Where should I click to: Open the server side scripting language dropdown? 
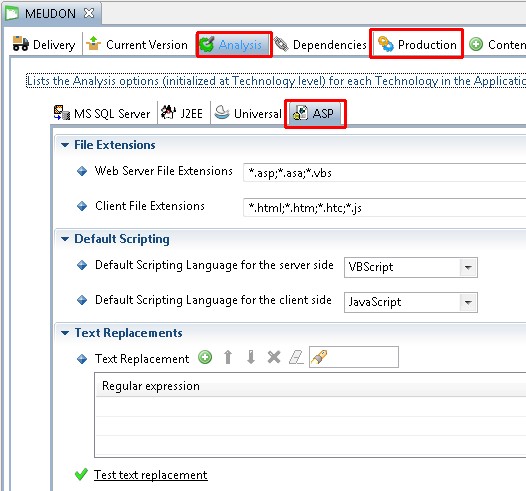click(x=468, y=268)
